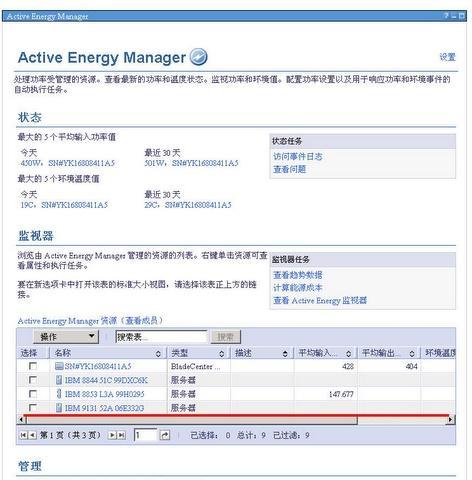The width and height of the screenshot is (472, 480).
Task: Open 查看 Active Energy 监视器 link
Action: [x=320, y=300]
